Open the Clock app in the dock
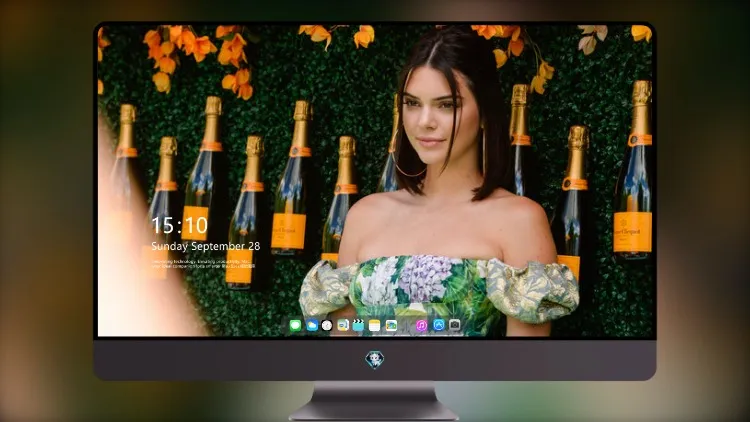750x422 pixels. (x=327, y=325)
